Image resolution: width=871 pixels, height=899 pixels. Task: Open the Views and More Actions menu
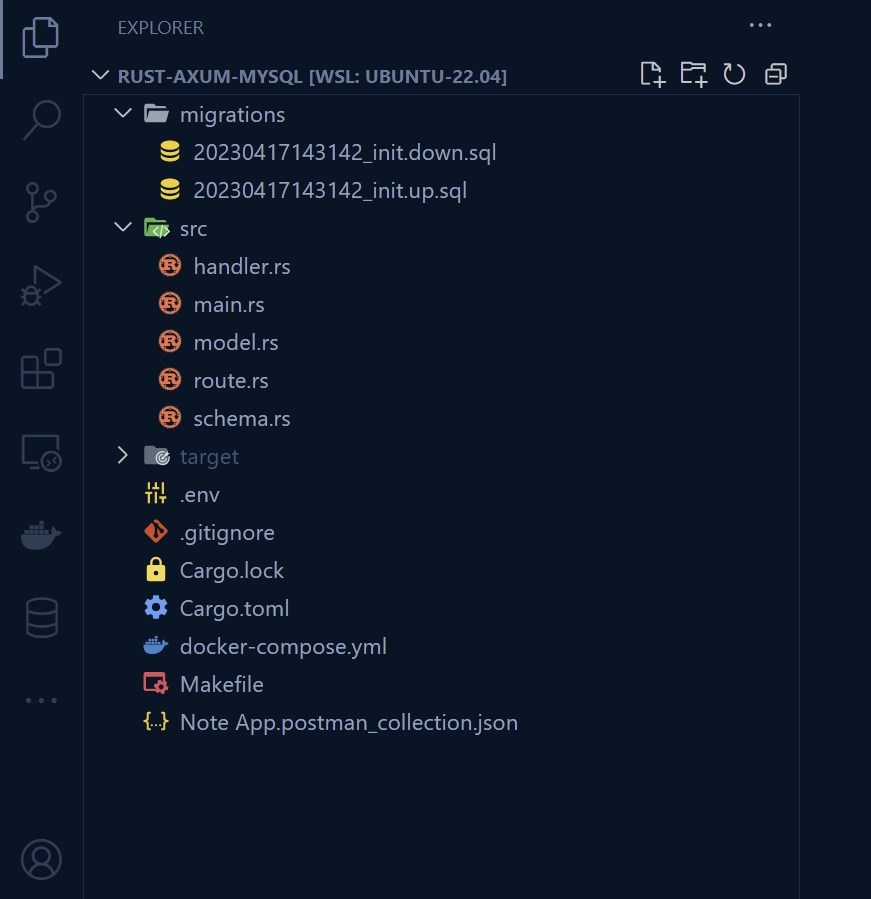point(760,25)
